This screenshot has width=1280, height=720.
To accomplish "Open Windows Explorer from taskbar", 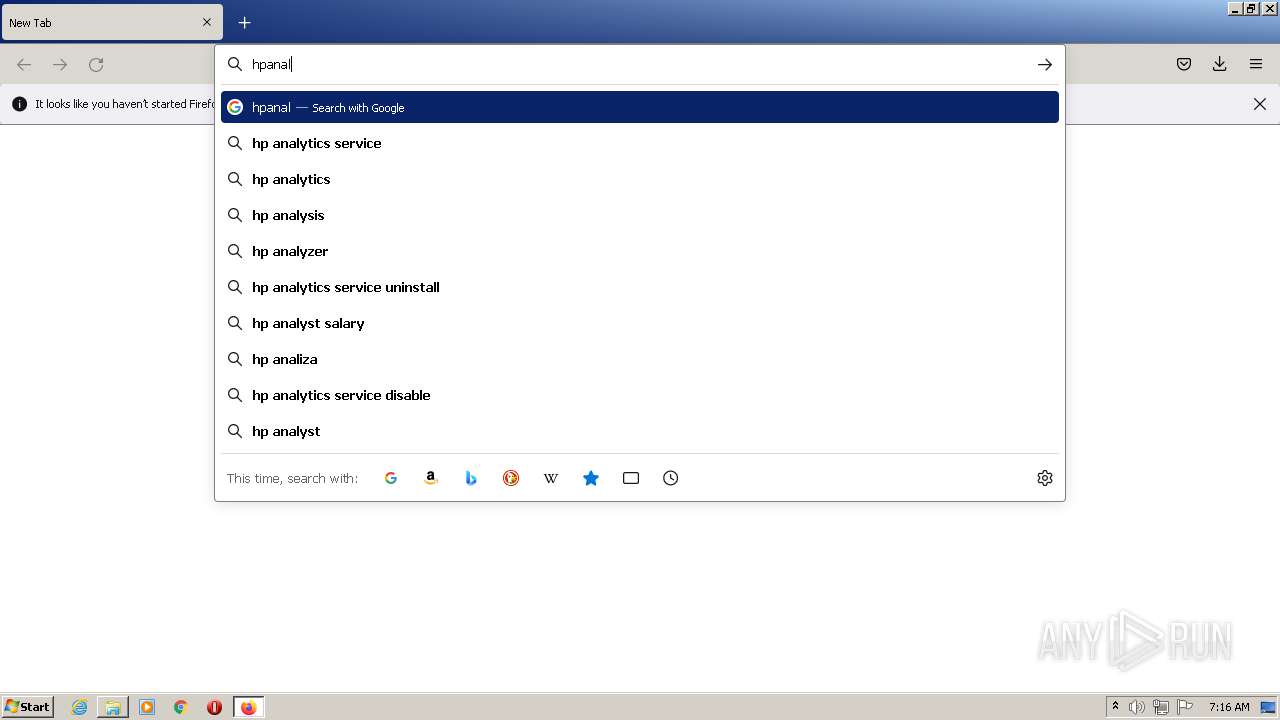I will [113, 707].
